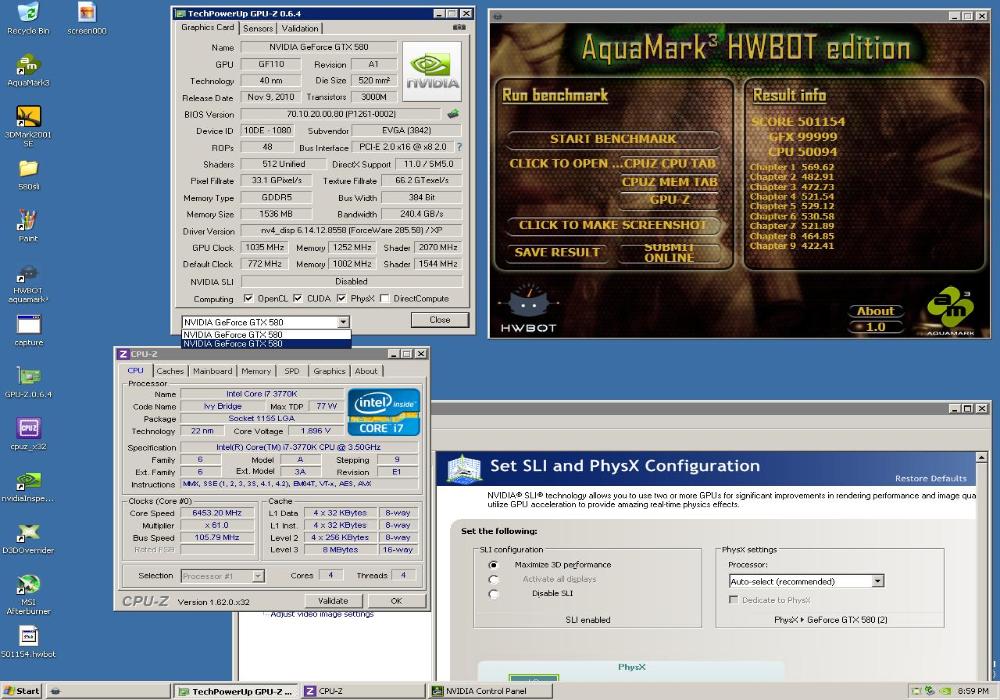
Task: Click the Intel Core i7 logo in CPU-Z
Action: tap(383, 412)
